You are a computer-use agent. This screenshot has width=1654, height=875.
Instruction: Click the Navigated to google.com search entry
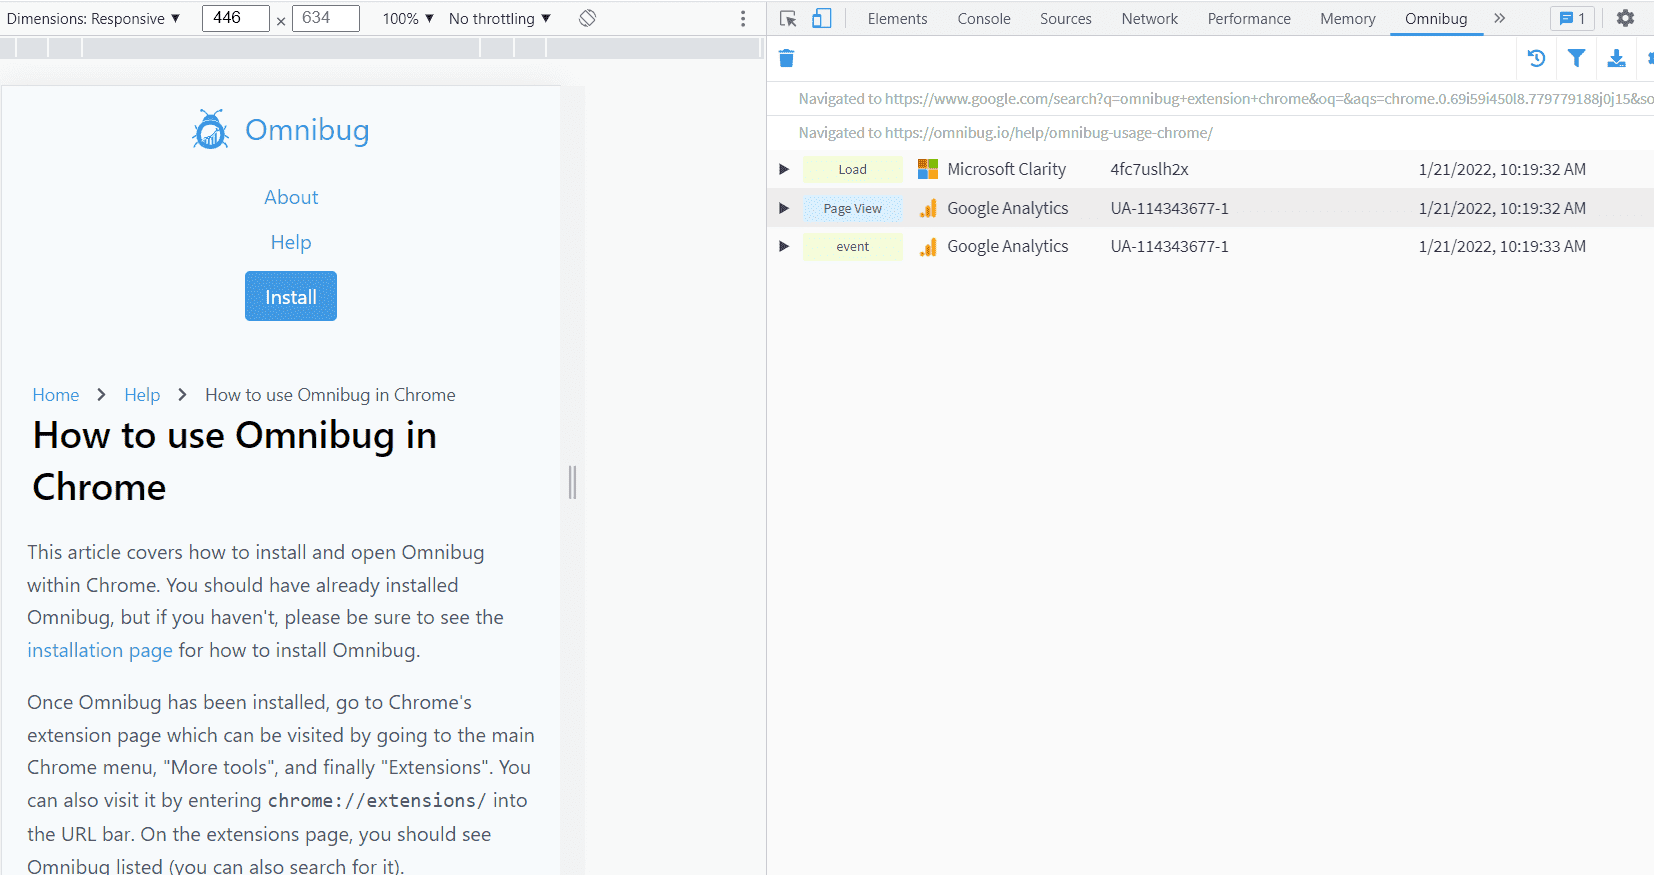[x=1226, y=99]
